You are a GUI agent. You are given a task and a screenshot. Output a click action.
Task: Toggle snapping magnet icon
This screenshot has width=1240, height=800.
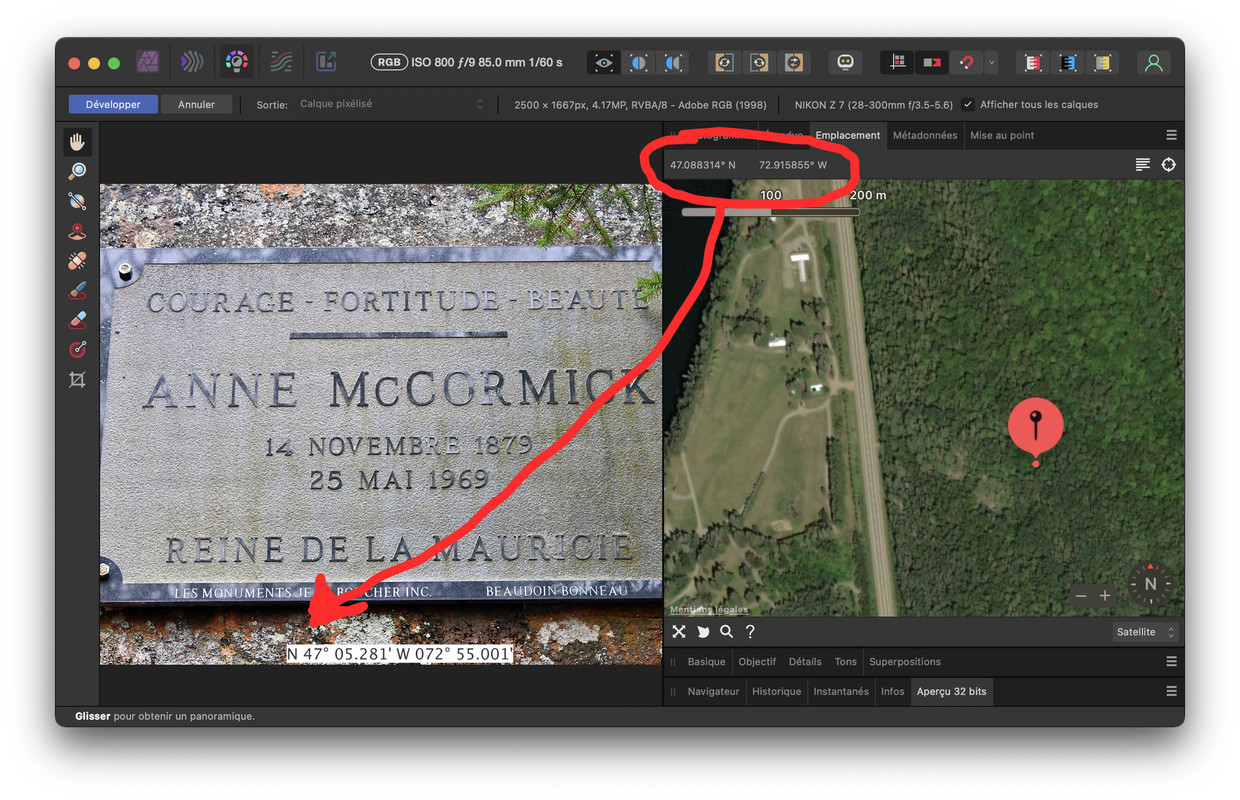click(x=966, y=62)
